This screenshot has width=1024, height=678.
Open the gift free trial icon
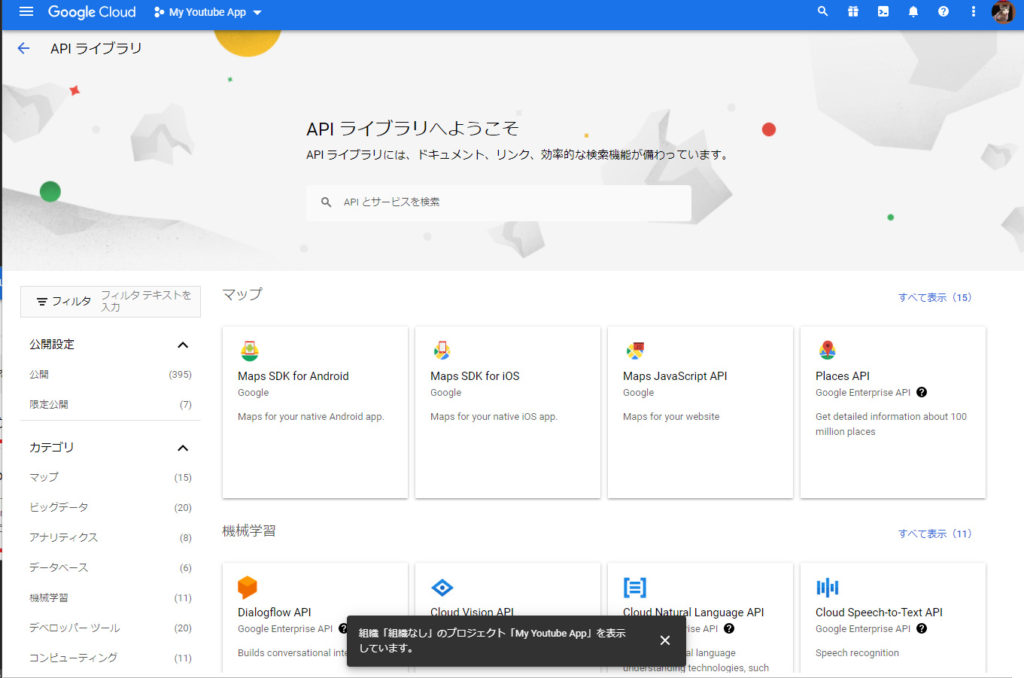853,11
